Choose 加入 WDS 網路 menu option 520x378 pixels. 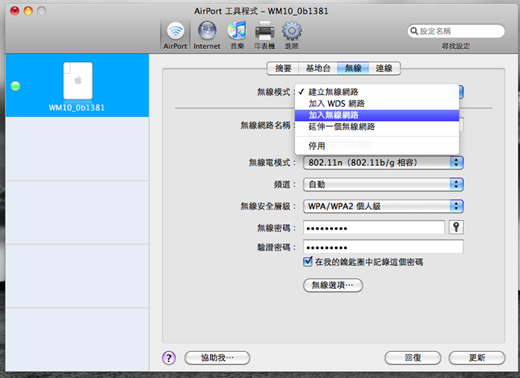pyautogui.click(x=377, y=103)
